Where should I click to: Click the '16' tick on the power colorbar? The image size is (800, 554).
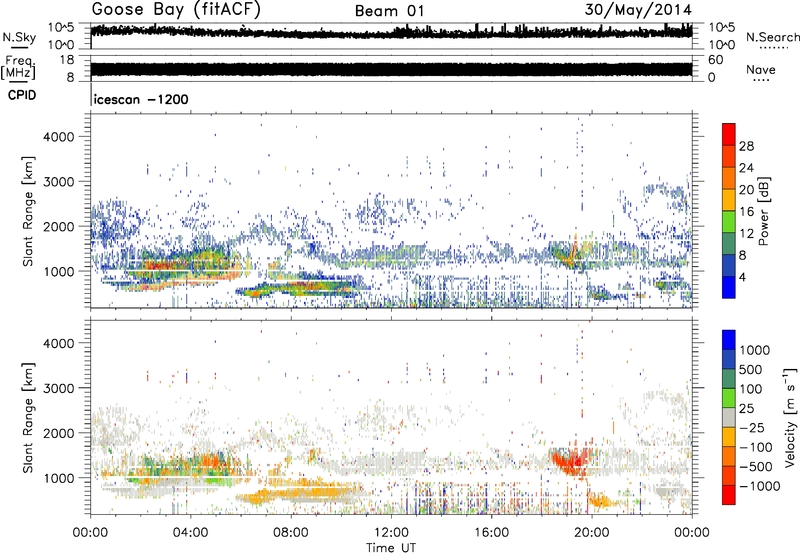click(x=746, y=212)
